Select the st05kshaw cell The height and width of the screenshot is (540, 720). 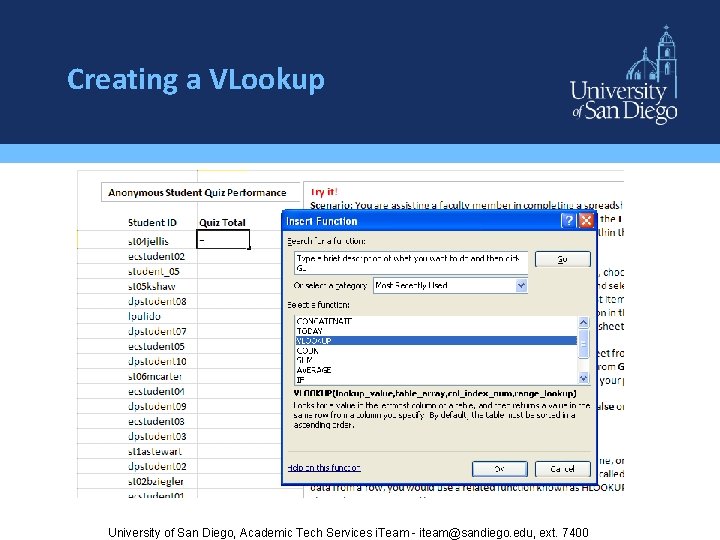152,286
